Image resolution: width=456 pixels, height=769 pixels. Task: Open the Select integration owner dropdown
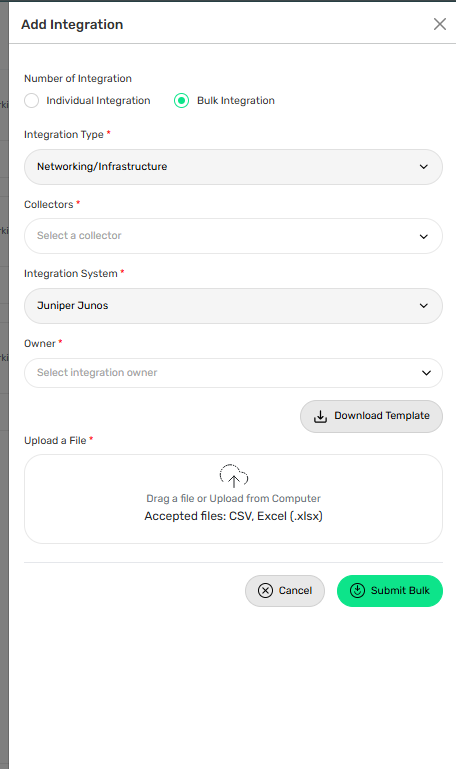click(233, 373)
